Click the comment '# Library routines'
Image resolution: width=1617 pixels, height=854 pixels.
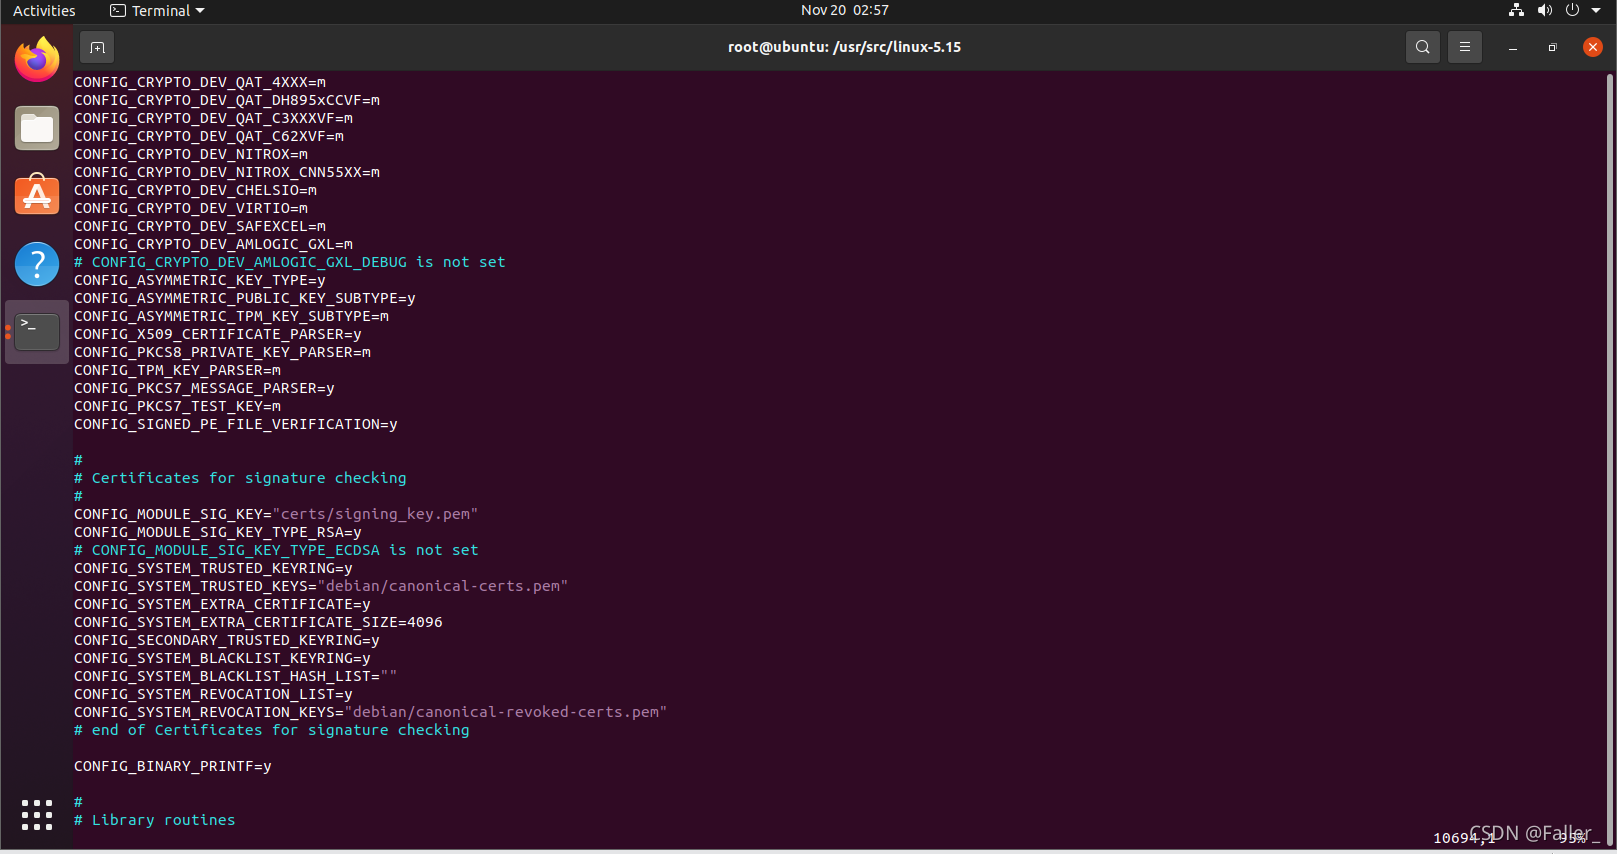(155, 820)
